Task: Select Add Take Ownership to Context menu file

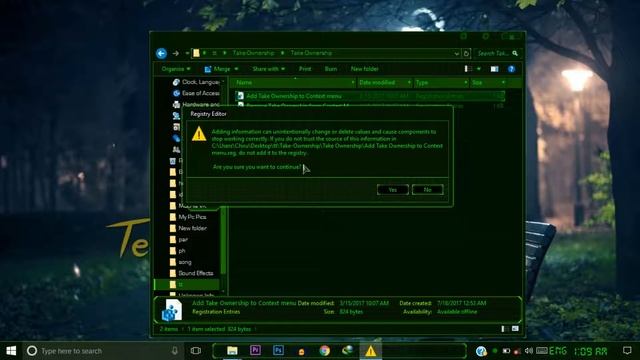Action: (x=370, y=96)
